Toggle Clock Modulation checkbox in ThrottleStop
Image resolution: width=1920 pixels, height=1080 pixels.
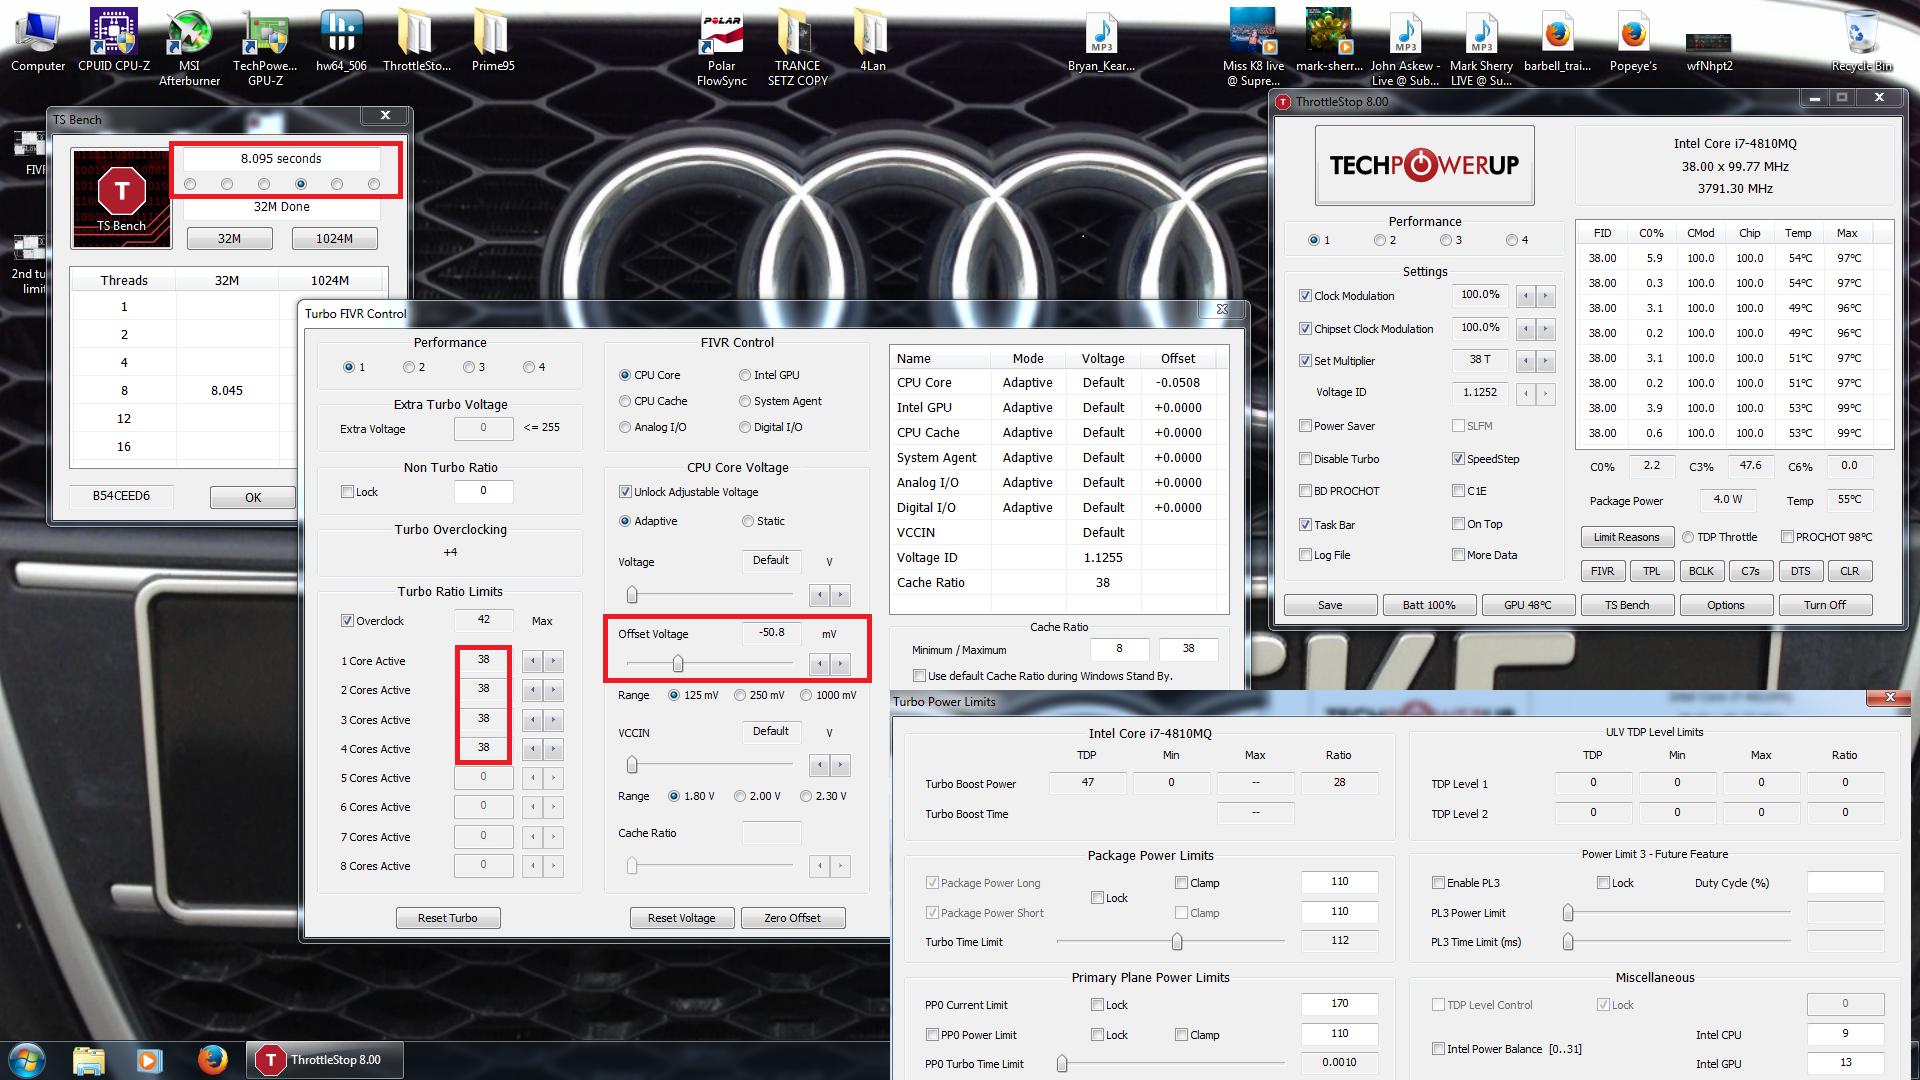point(1305,296)
